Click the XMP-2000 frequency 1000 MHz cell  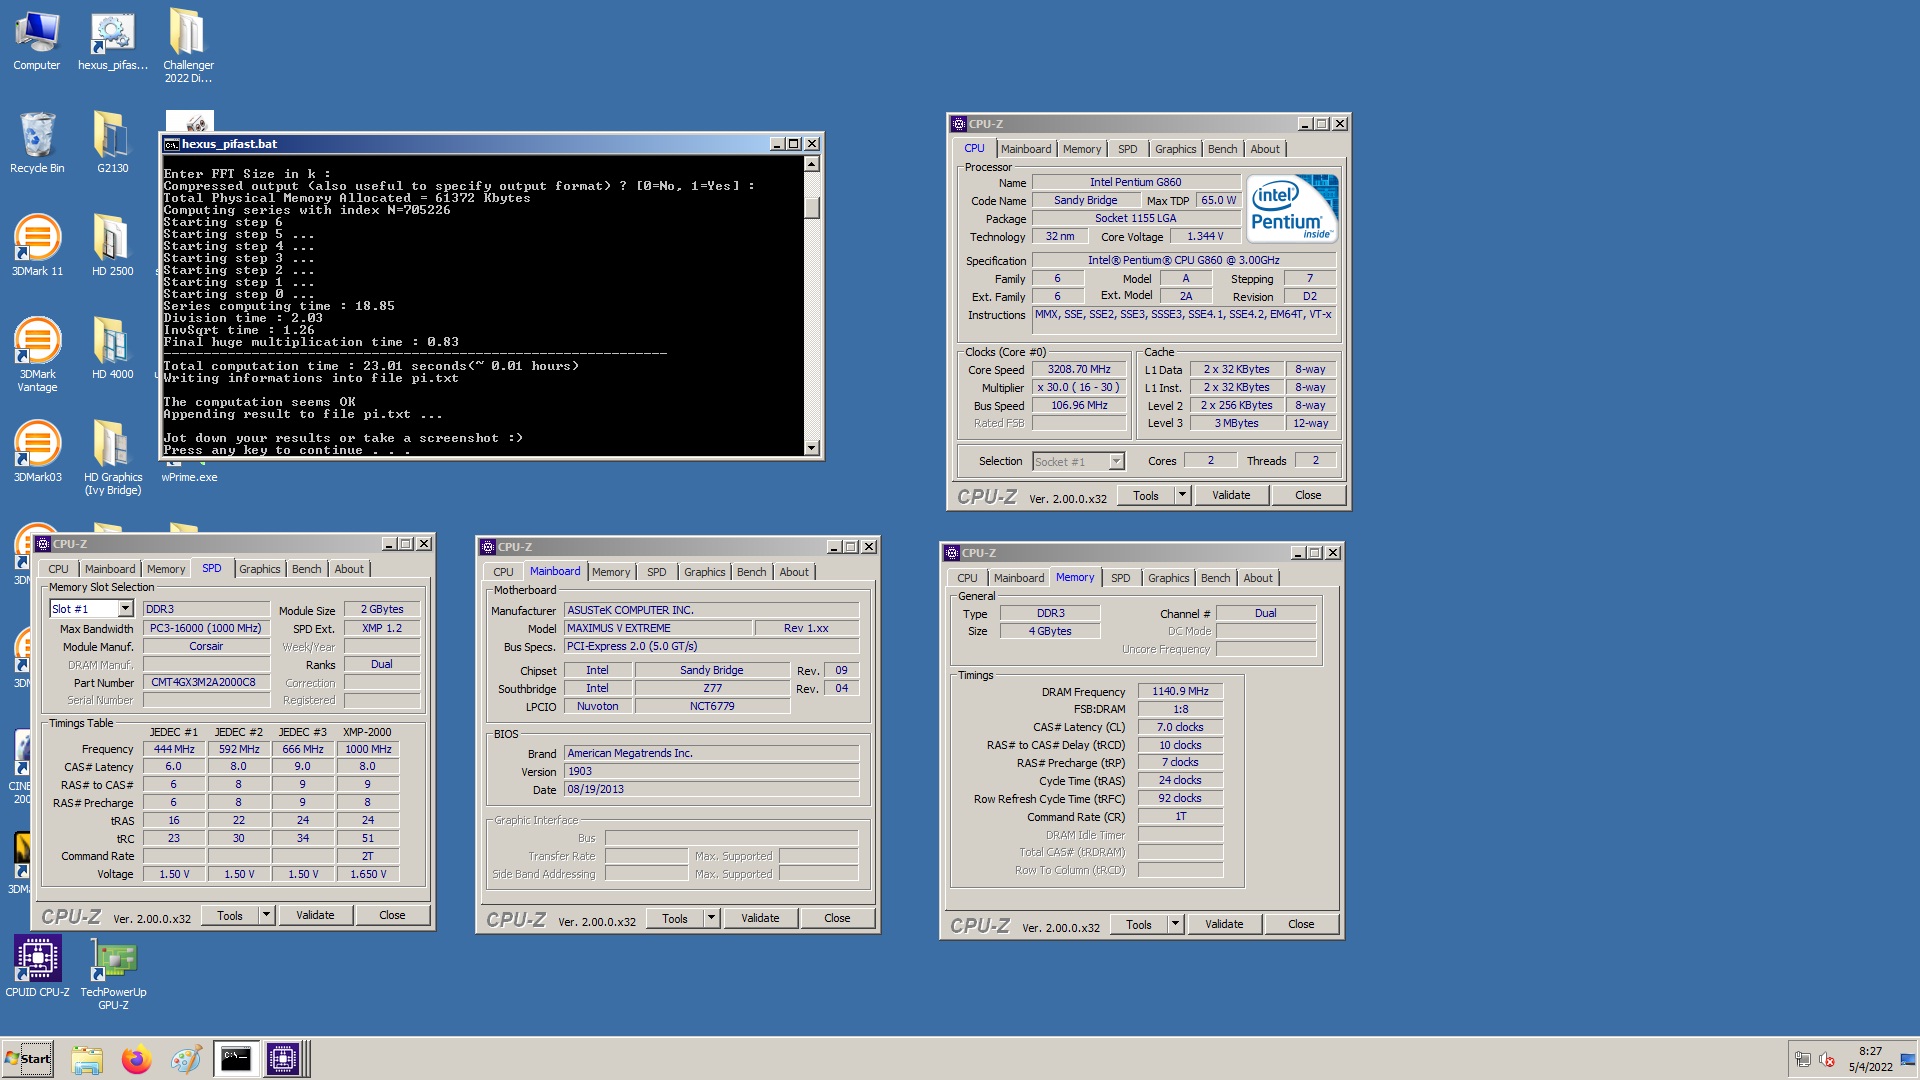pyautogui.click(x=368, y=749)
